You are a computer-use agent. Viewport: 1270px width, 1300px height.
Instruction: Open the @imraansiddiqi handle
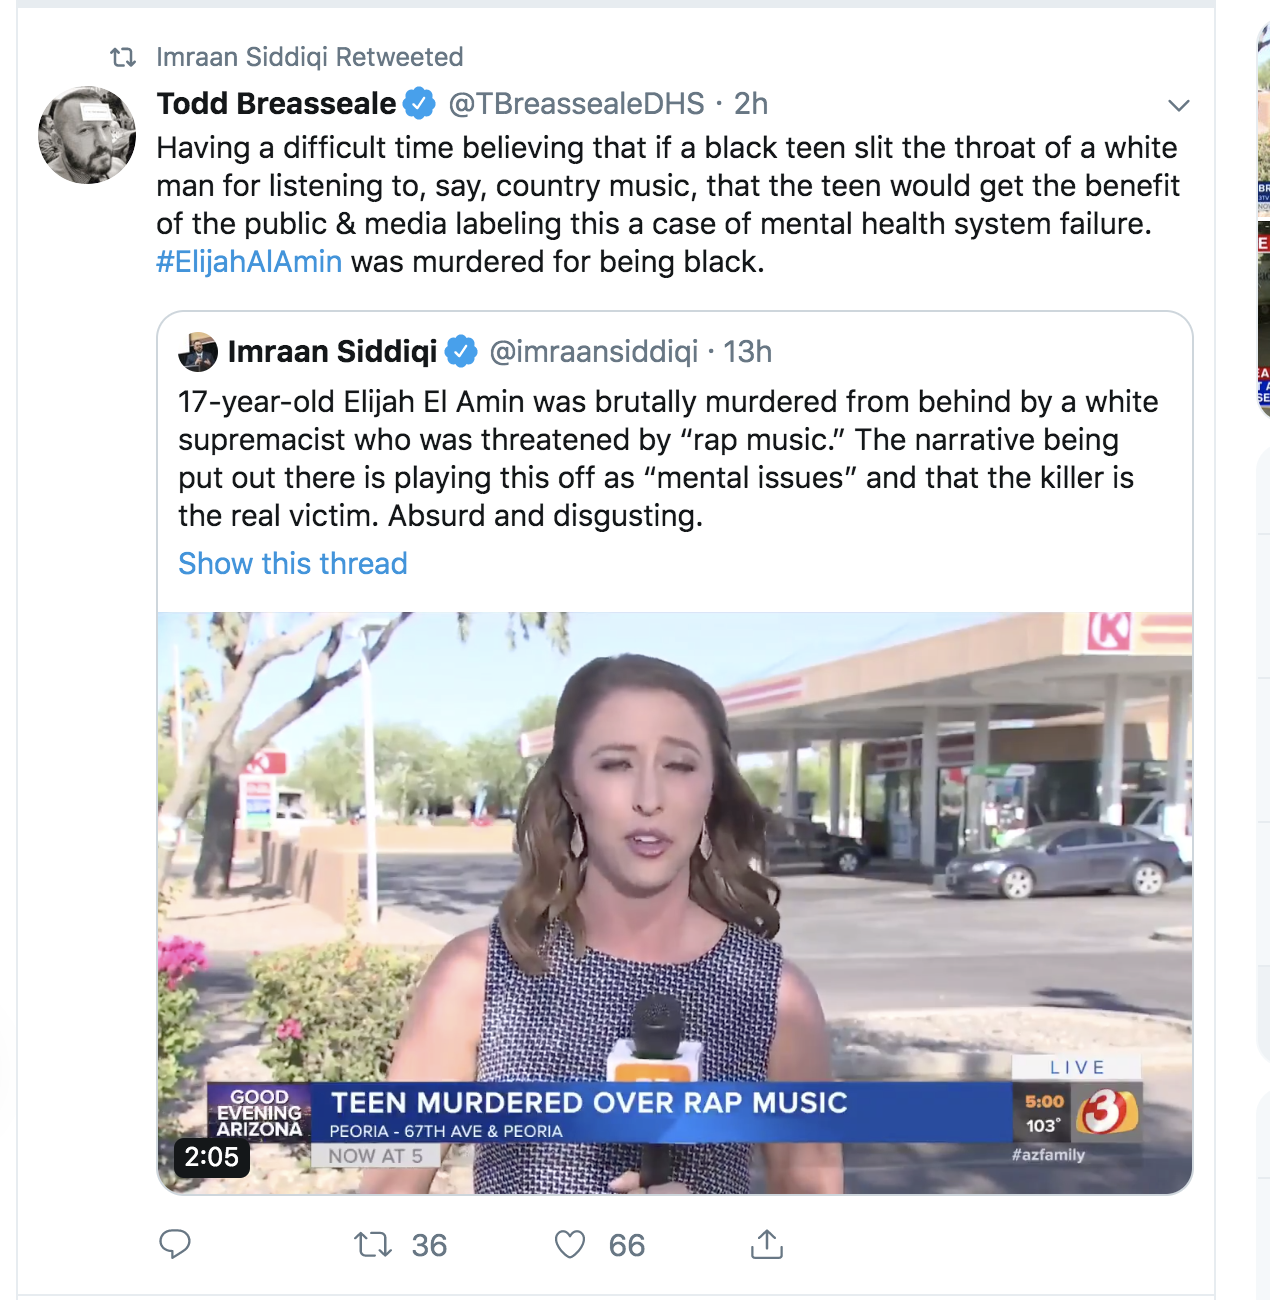pos(593,352)
